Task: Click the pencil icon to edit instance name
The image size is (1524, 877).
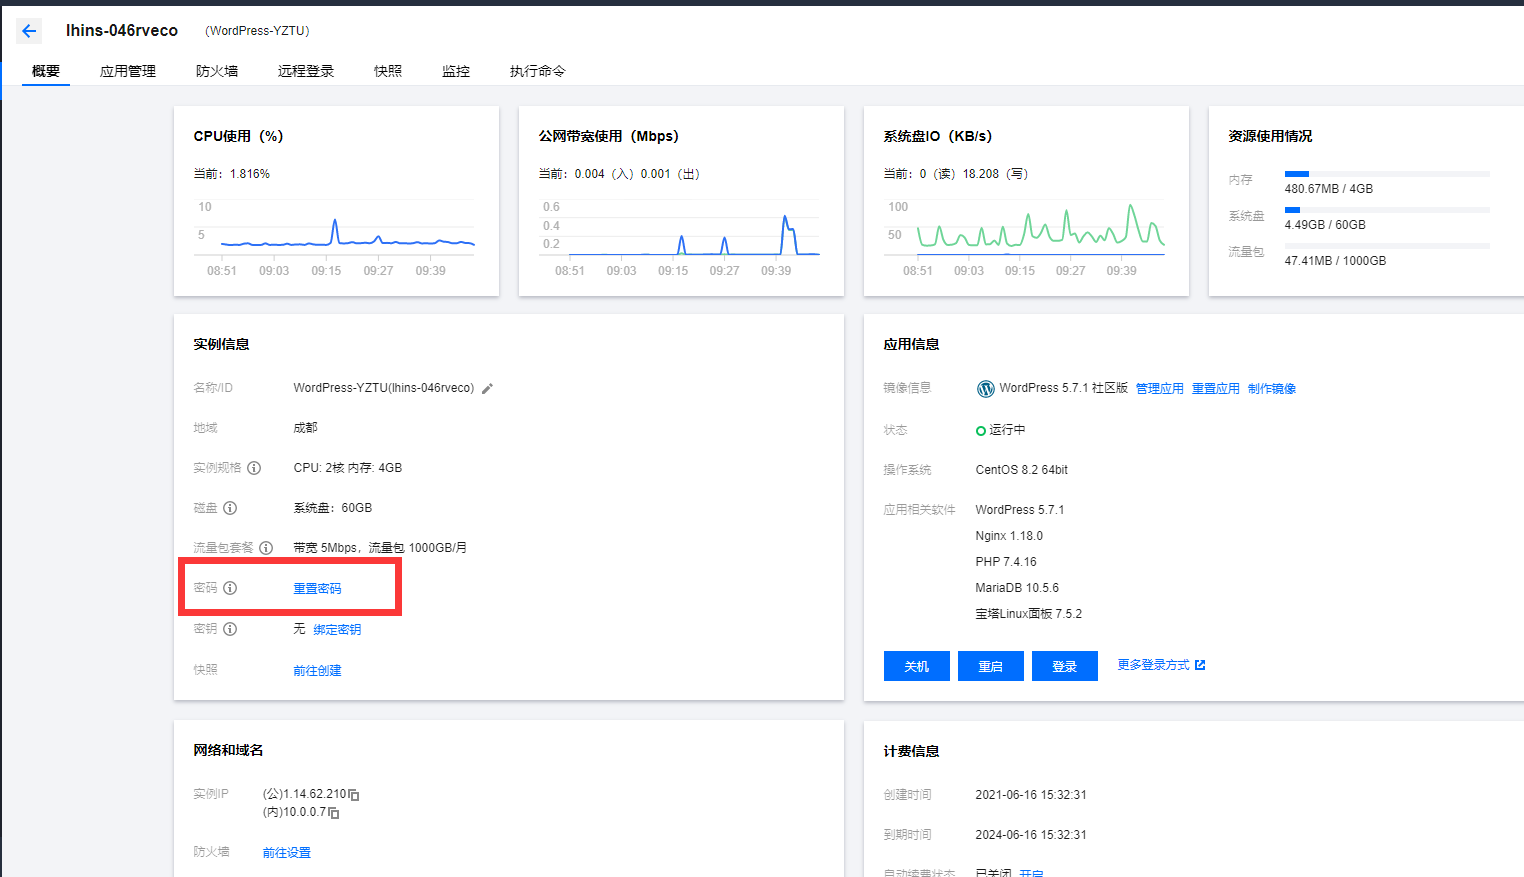Action: (x=488, y=389)
